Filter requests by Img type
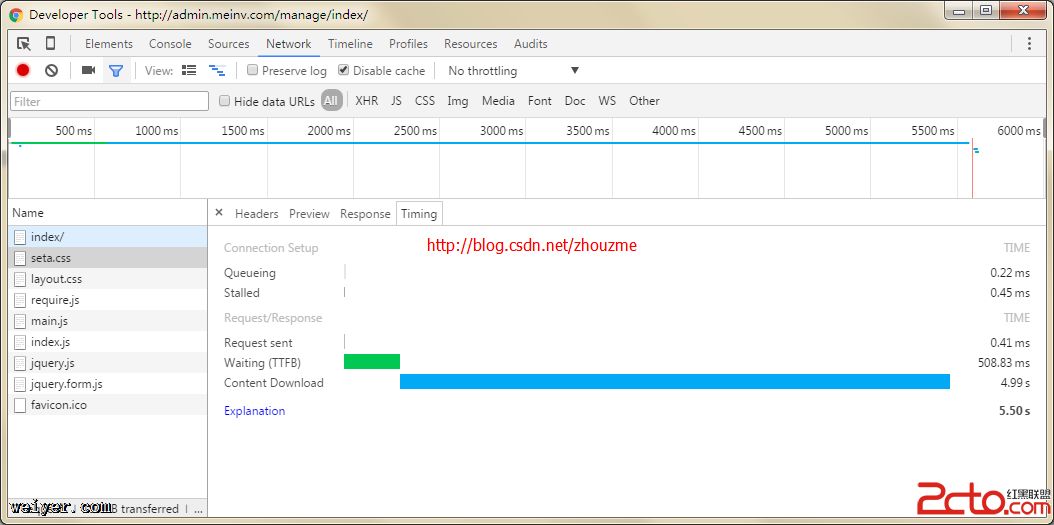Image resolution: width=1054 pixels, height=525 pixels. pos(458,101)
